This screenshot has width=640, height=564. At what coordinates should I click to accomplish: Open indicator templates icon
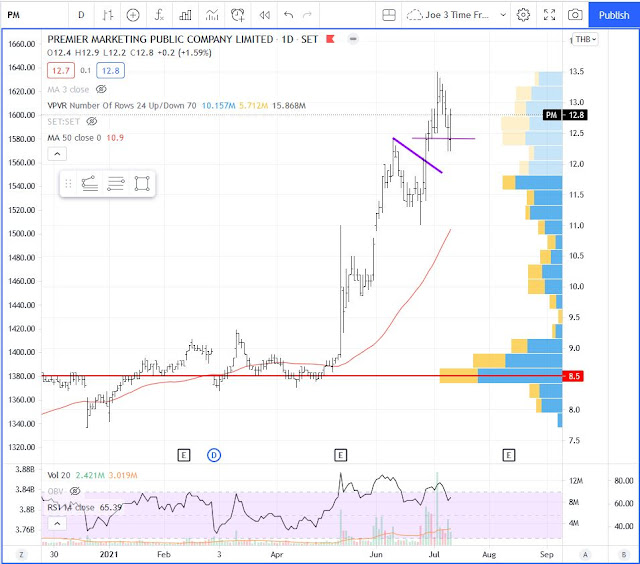coord(212,15)
